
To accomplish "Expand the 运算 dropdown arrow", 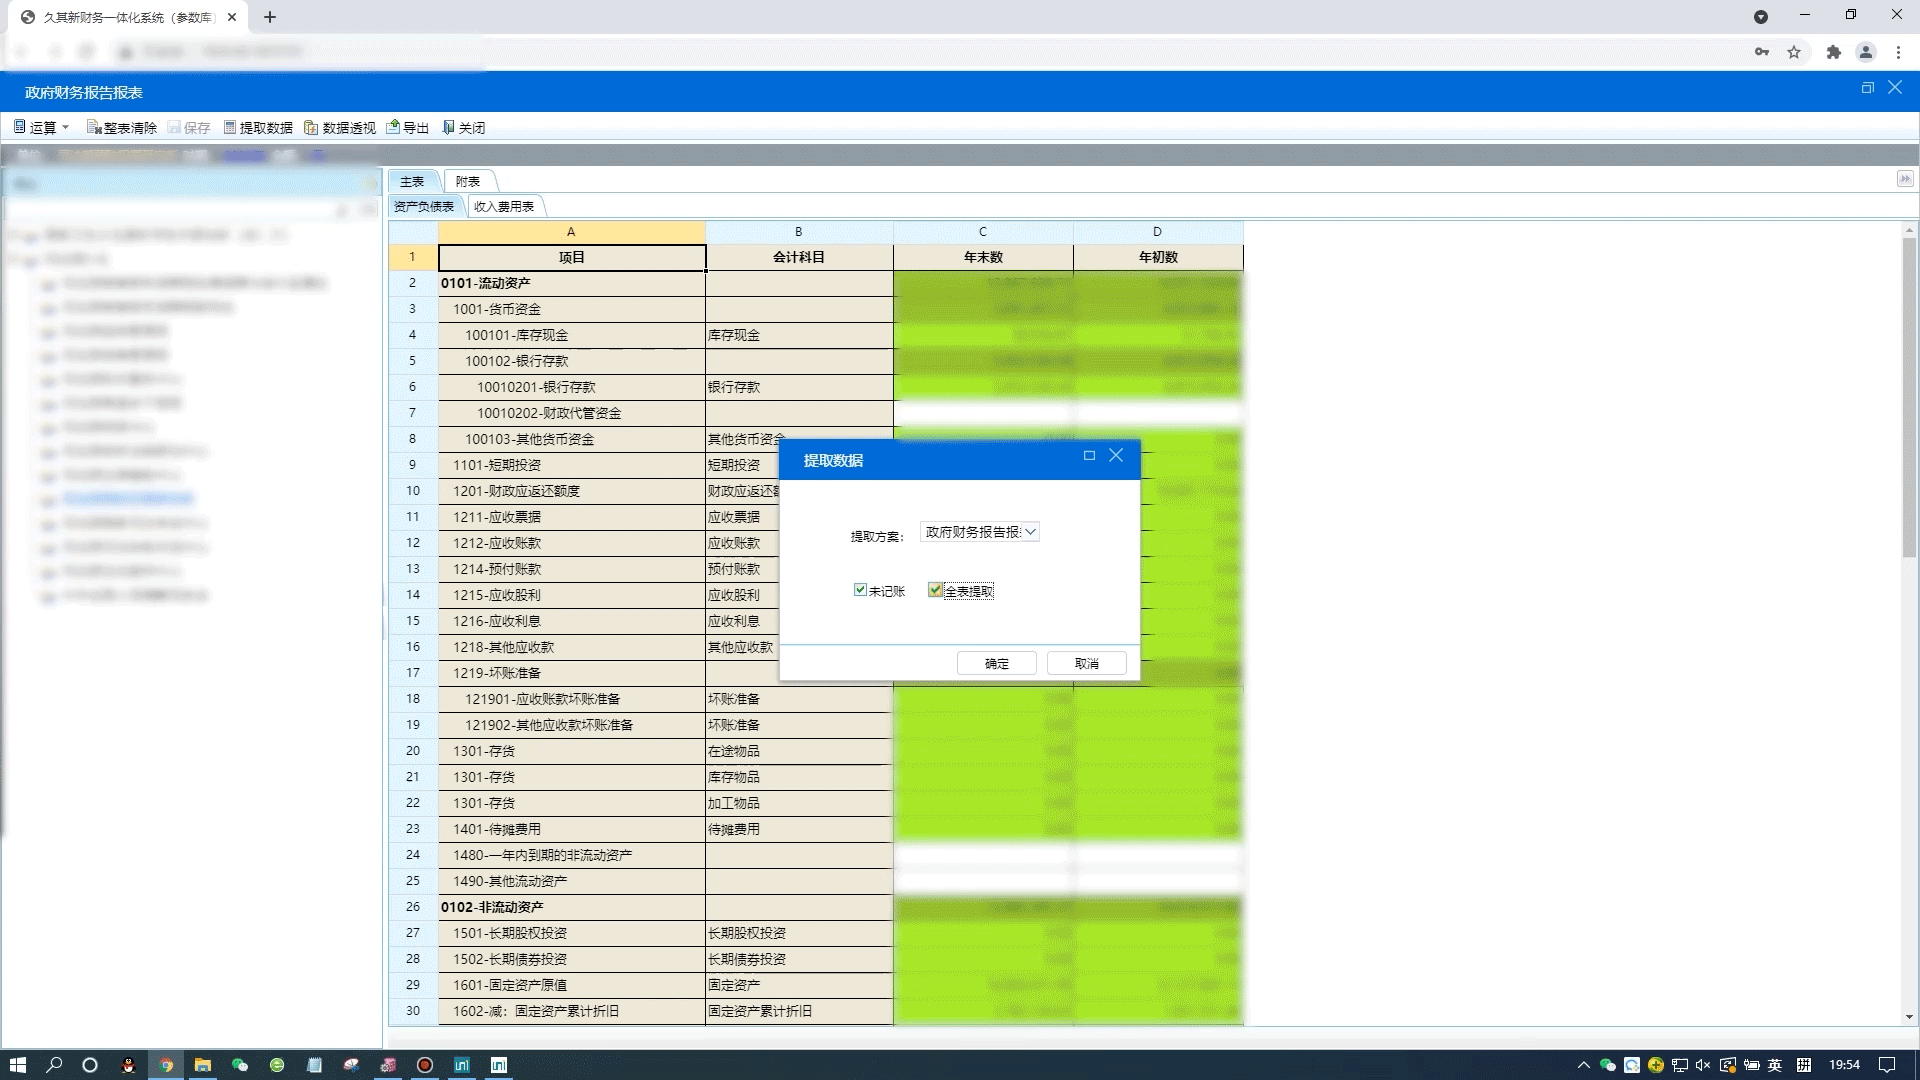I will click(x=66, y=127).
